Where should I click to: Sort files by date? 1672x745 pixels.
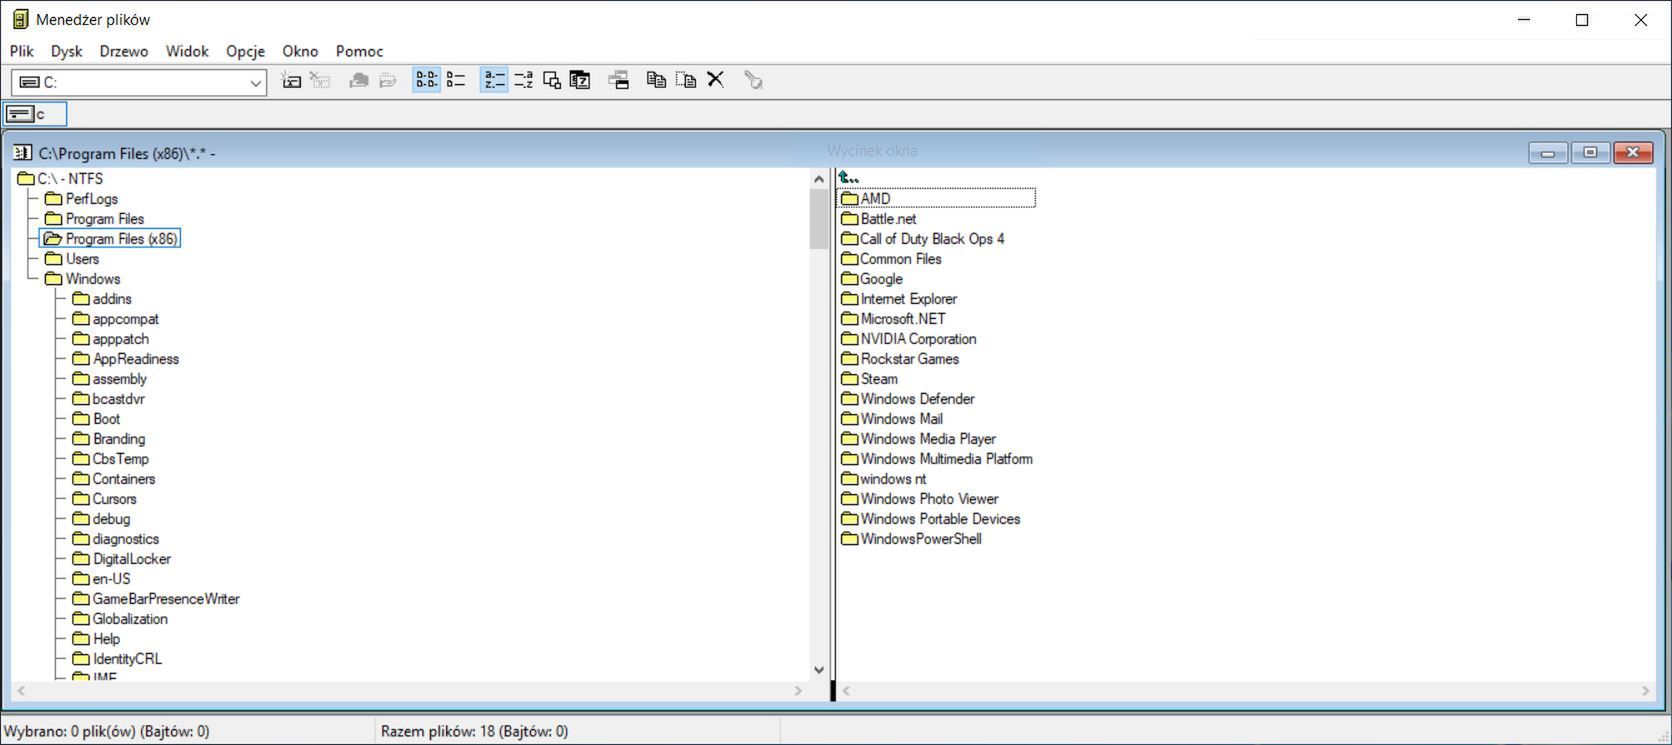pos(580,80)
